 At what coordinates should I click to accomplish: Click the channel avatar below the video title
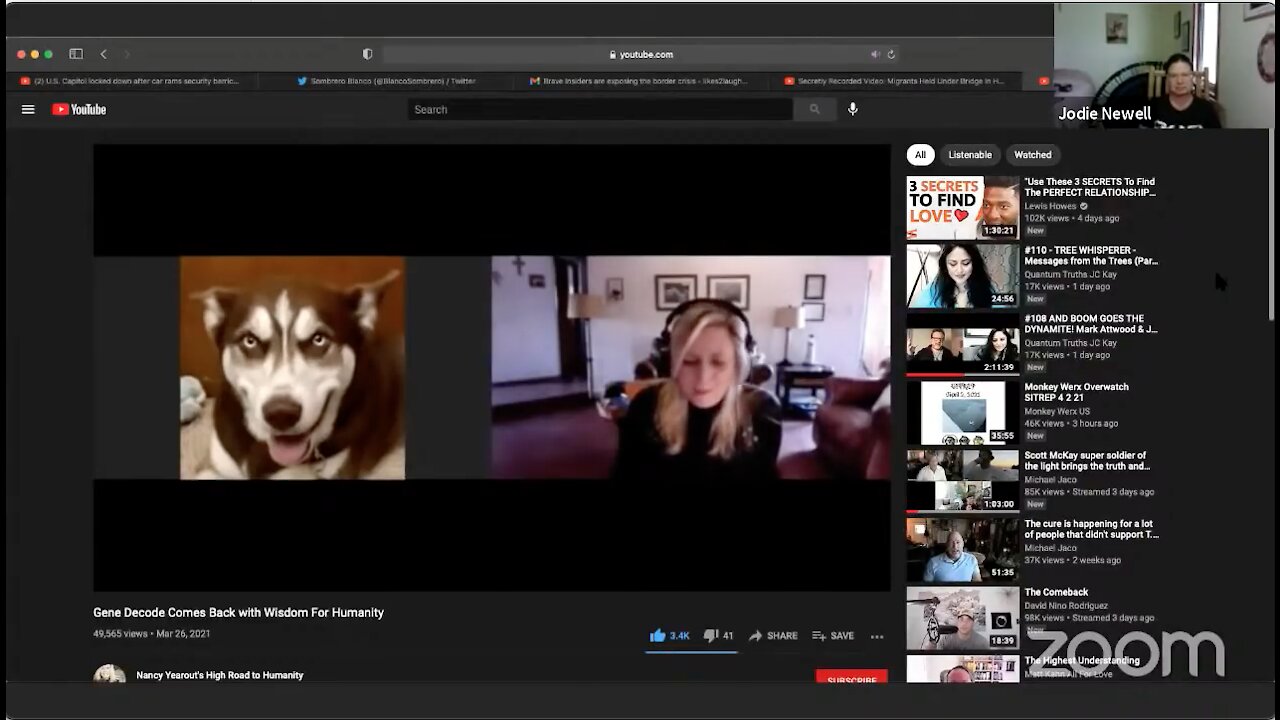click(110, 675)
